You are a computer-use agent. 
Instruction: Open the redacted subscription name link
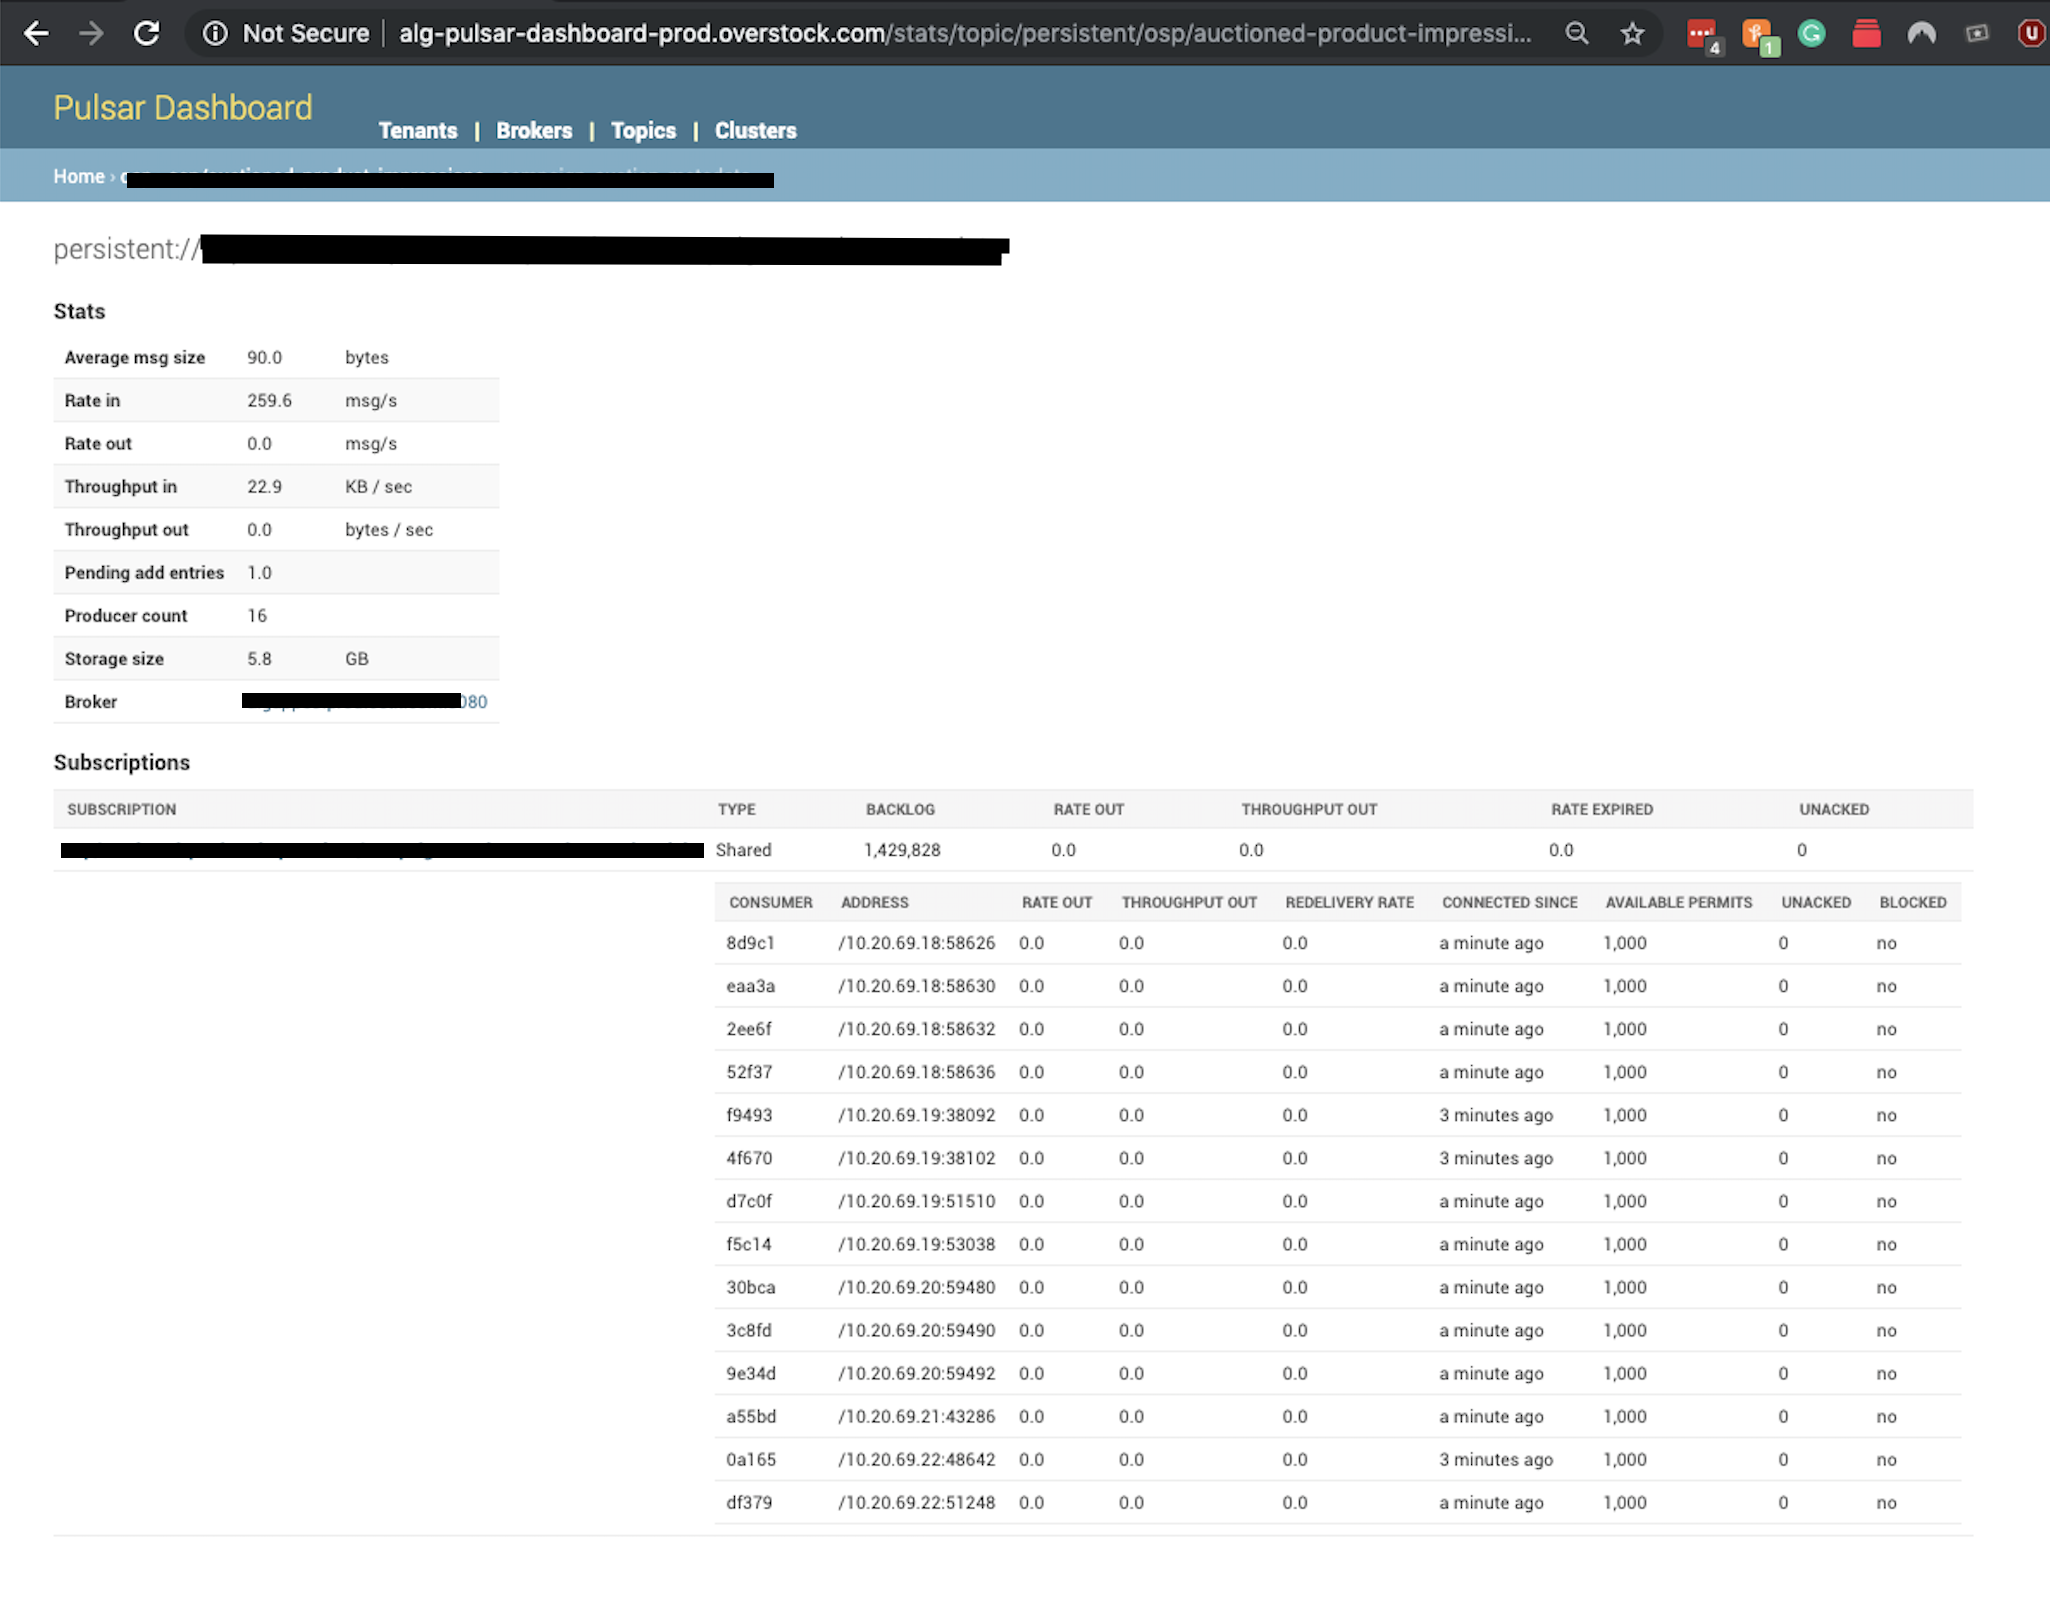[382, 850]
